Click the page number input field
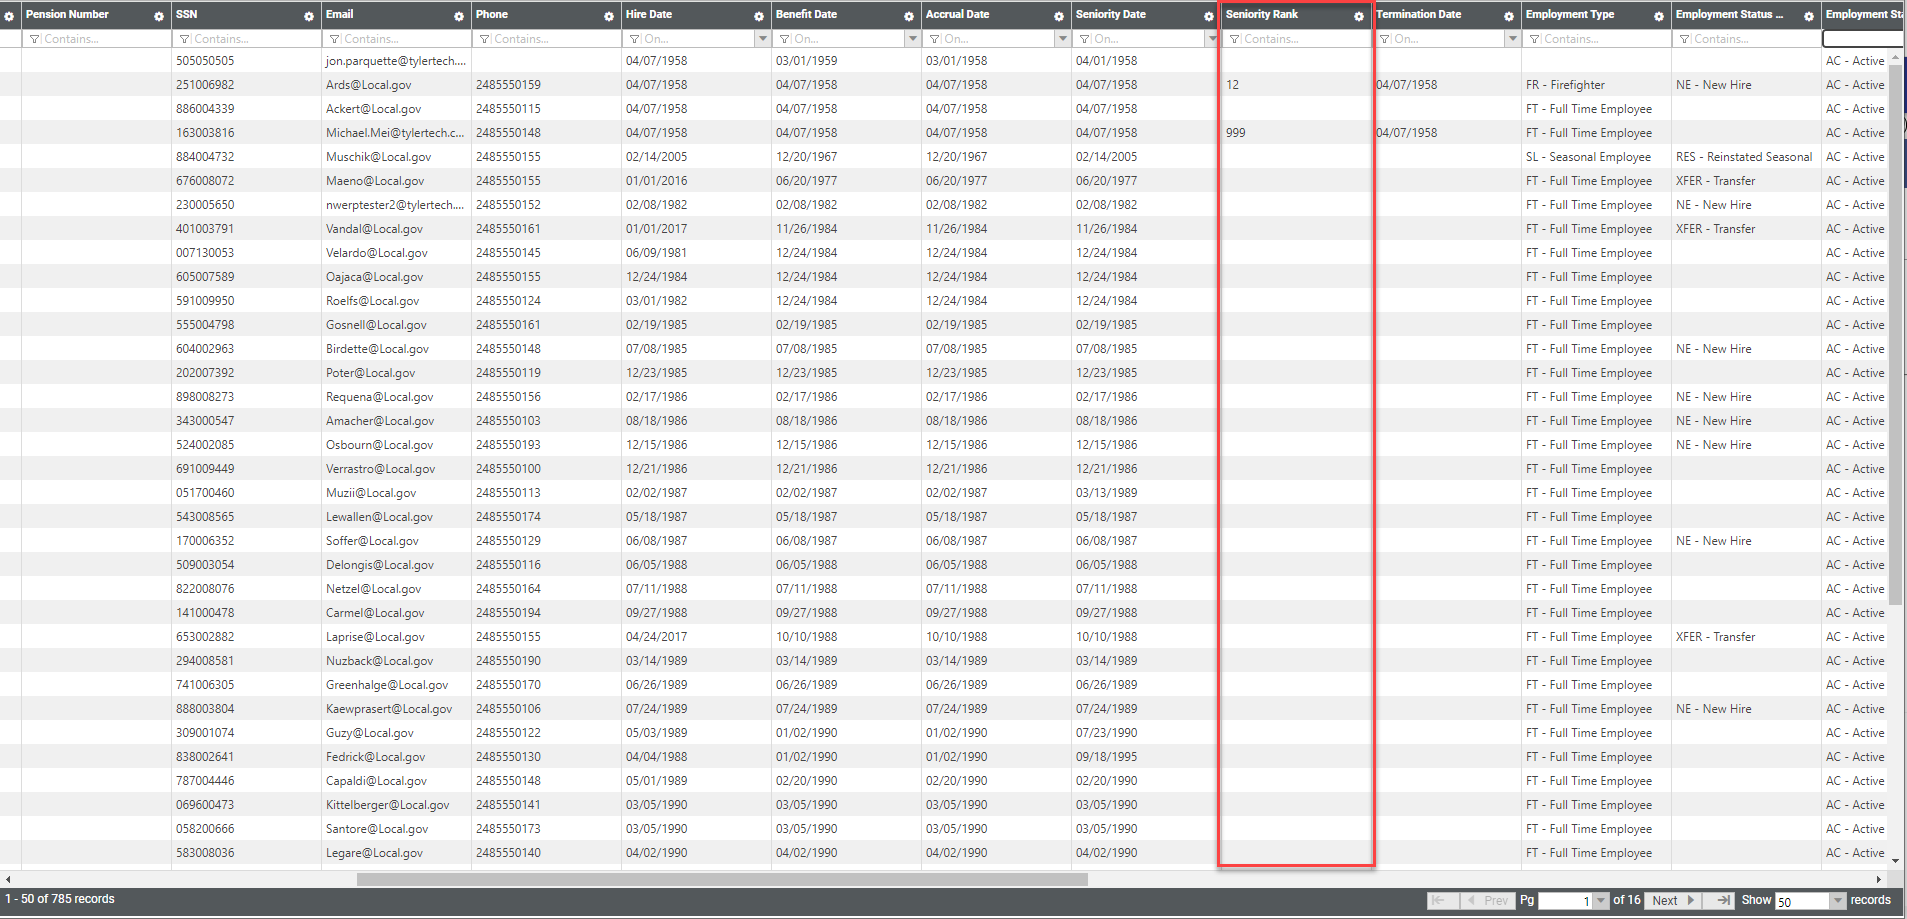 click(1566, 901)
